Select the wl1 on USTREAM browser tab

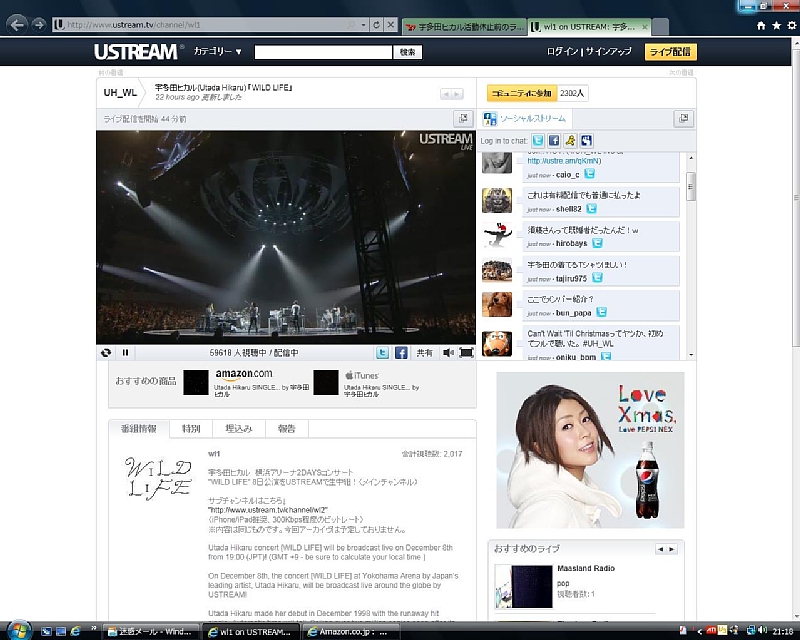coord(589,27)
